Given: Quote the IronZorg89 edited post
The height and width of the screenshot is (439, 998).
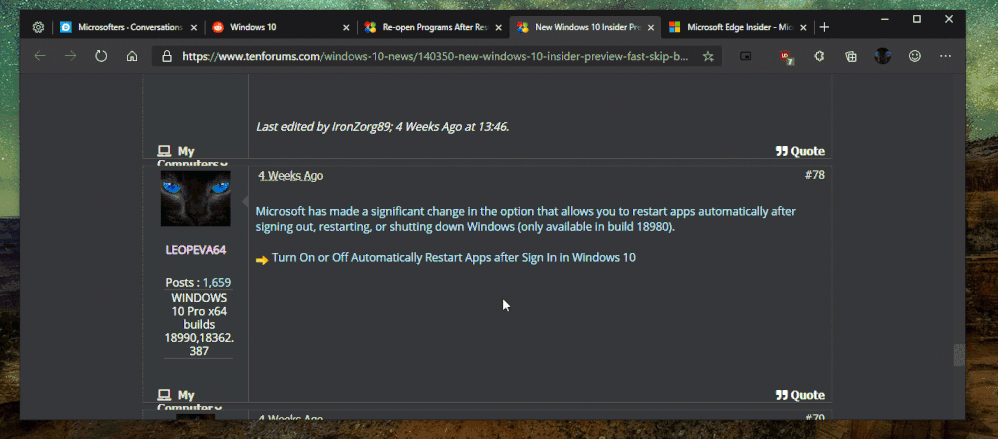Looking at the screenshot, I should (800, 151).
